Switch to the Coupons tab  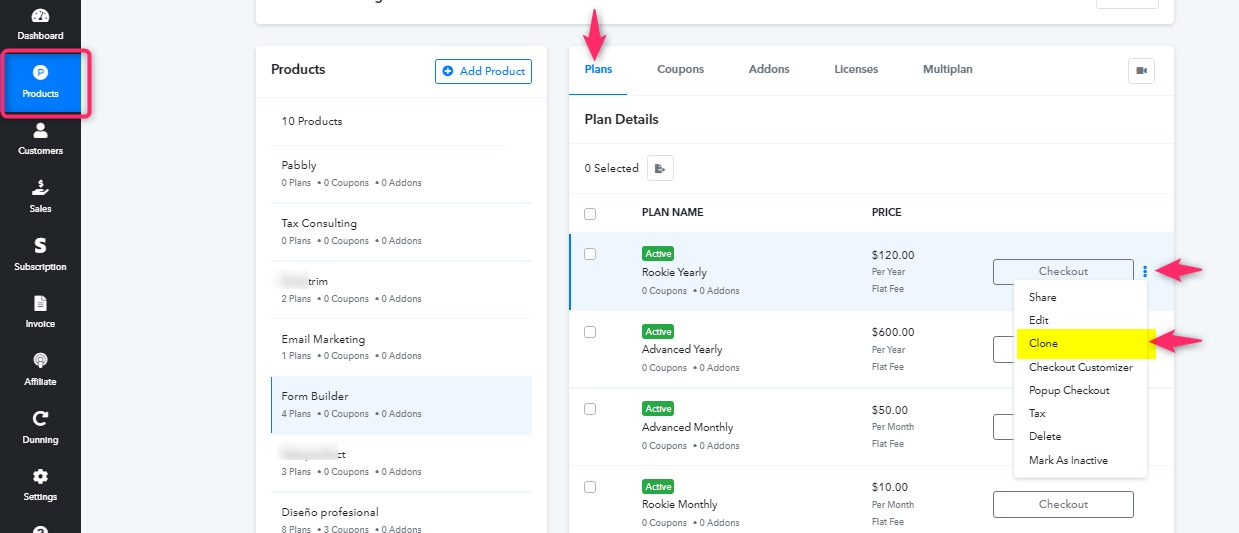680,70
